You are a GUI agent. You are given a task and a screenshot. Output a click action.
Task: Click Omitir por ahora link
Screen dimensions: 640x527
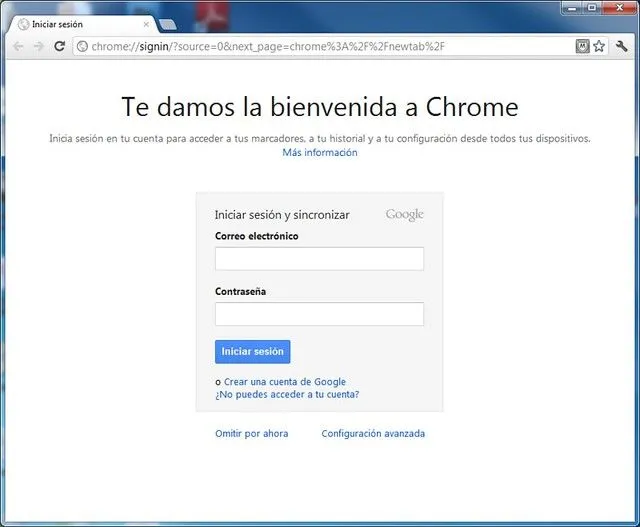point(252,434)
